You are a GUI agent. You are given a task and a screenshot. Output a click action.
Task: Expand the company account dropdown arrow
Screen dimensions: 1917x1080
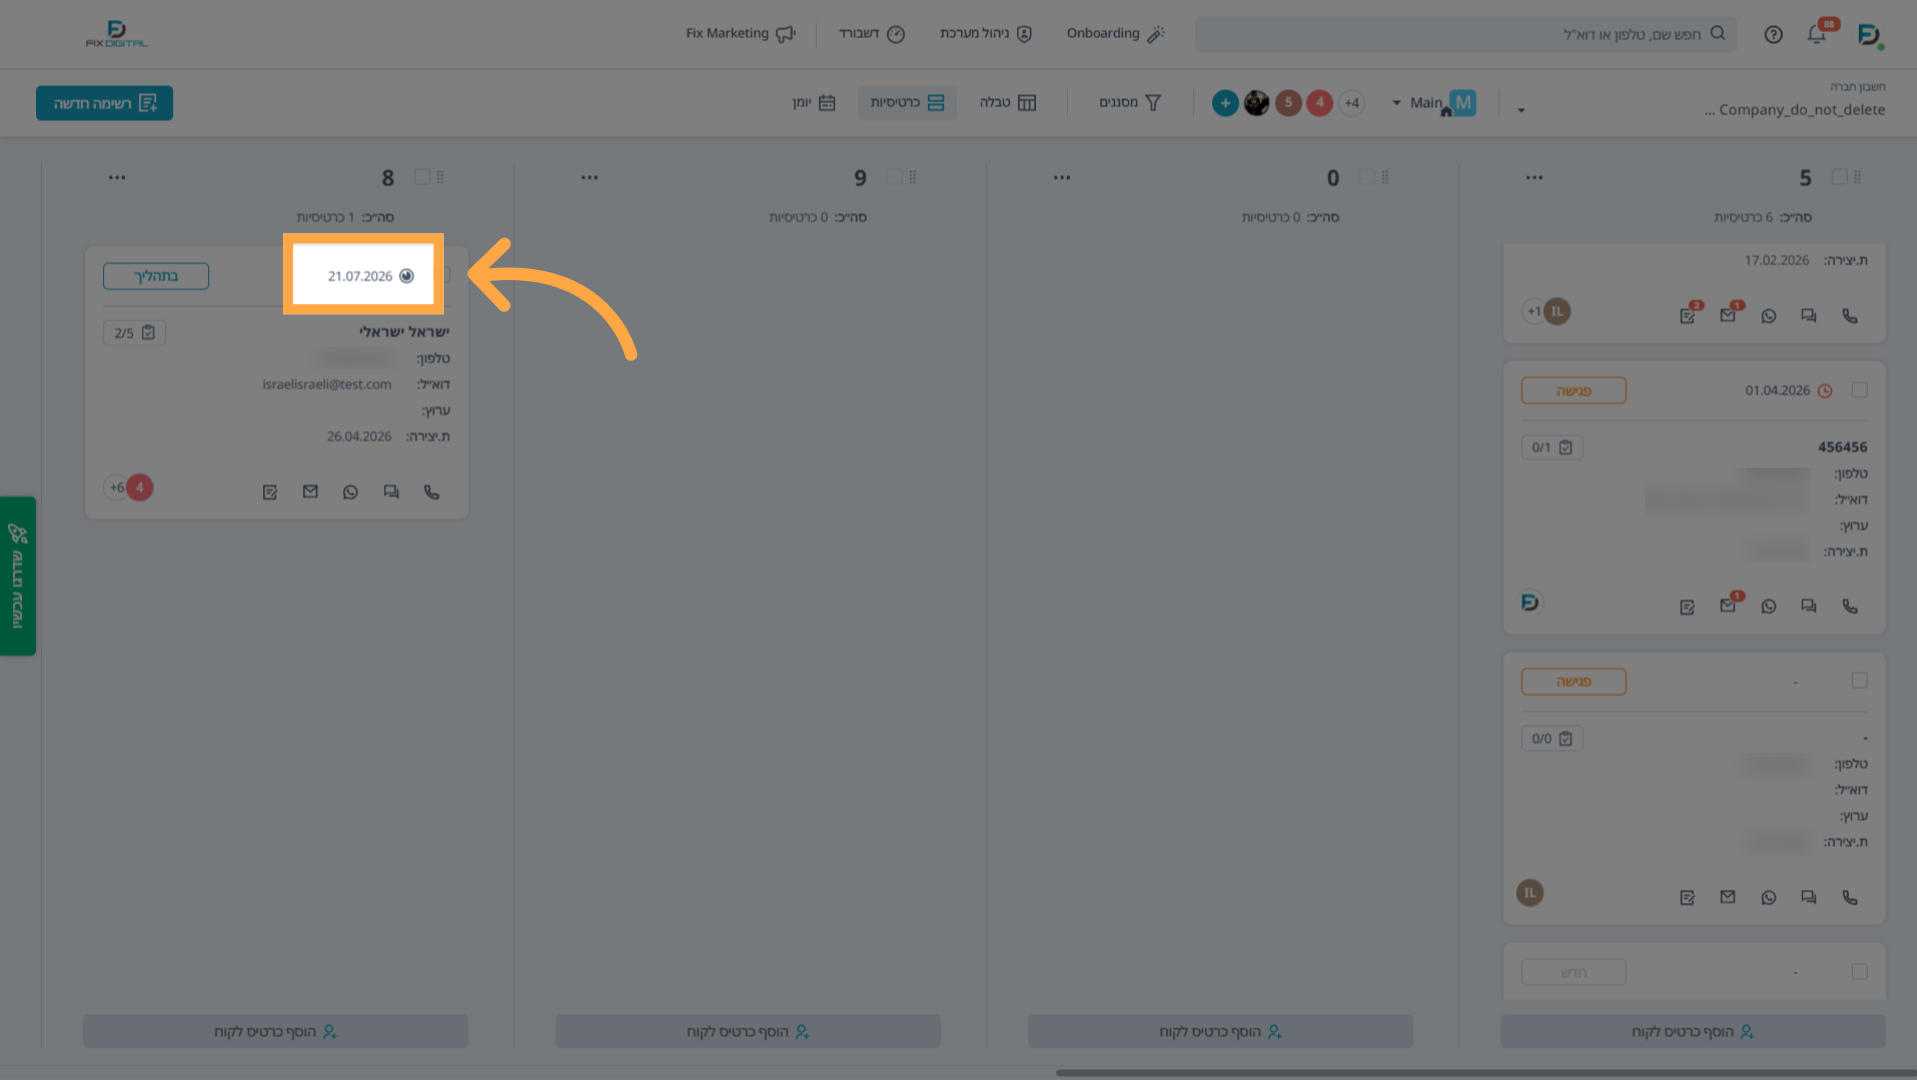pos(1521,110)
